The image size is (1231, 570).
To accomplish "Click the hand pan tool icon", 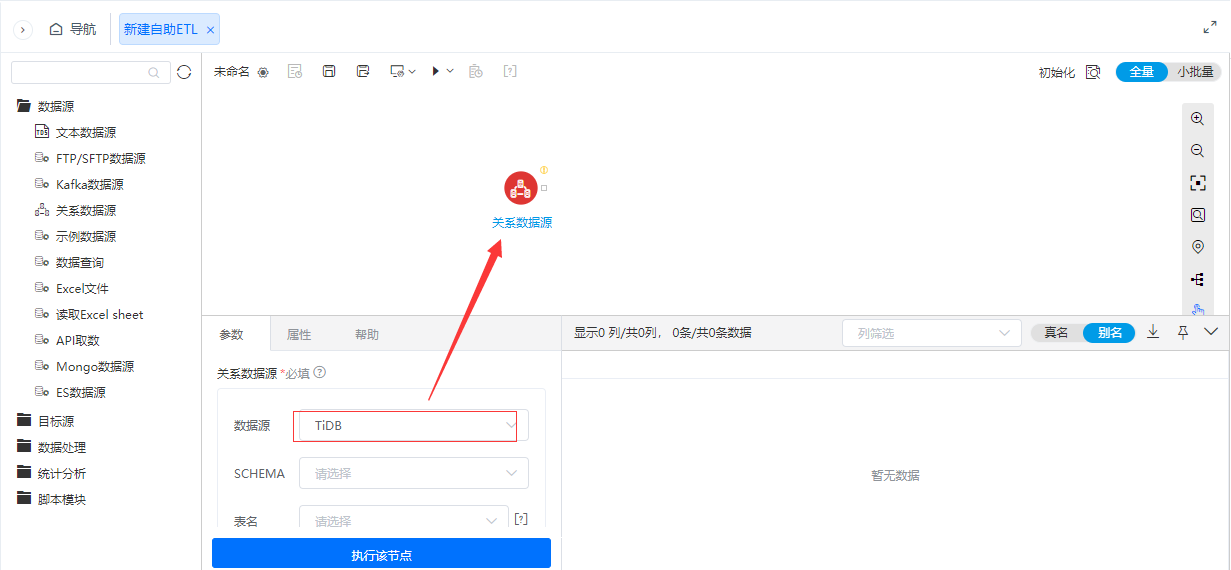I will pos(1197,310).
